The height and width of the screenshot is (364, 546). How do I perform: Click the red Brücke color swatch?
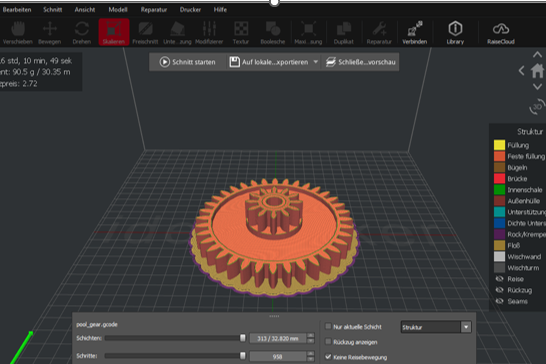(499, 178)
